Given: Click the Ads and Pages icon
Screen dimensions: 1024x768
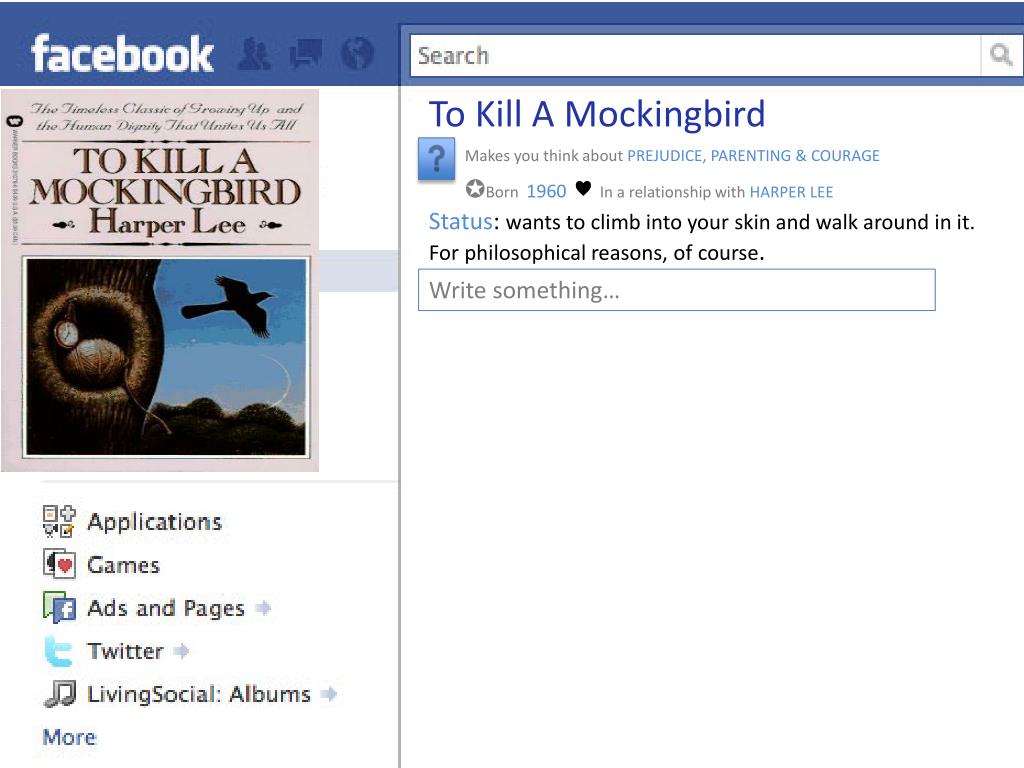Looking at the screenshot, I should click(x=59, y=607).
